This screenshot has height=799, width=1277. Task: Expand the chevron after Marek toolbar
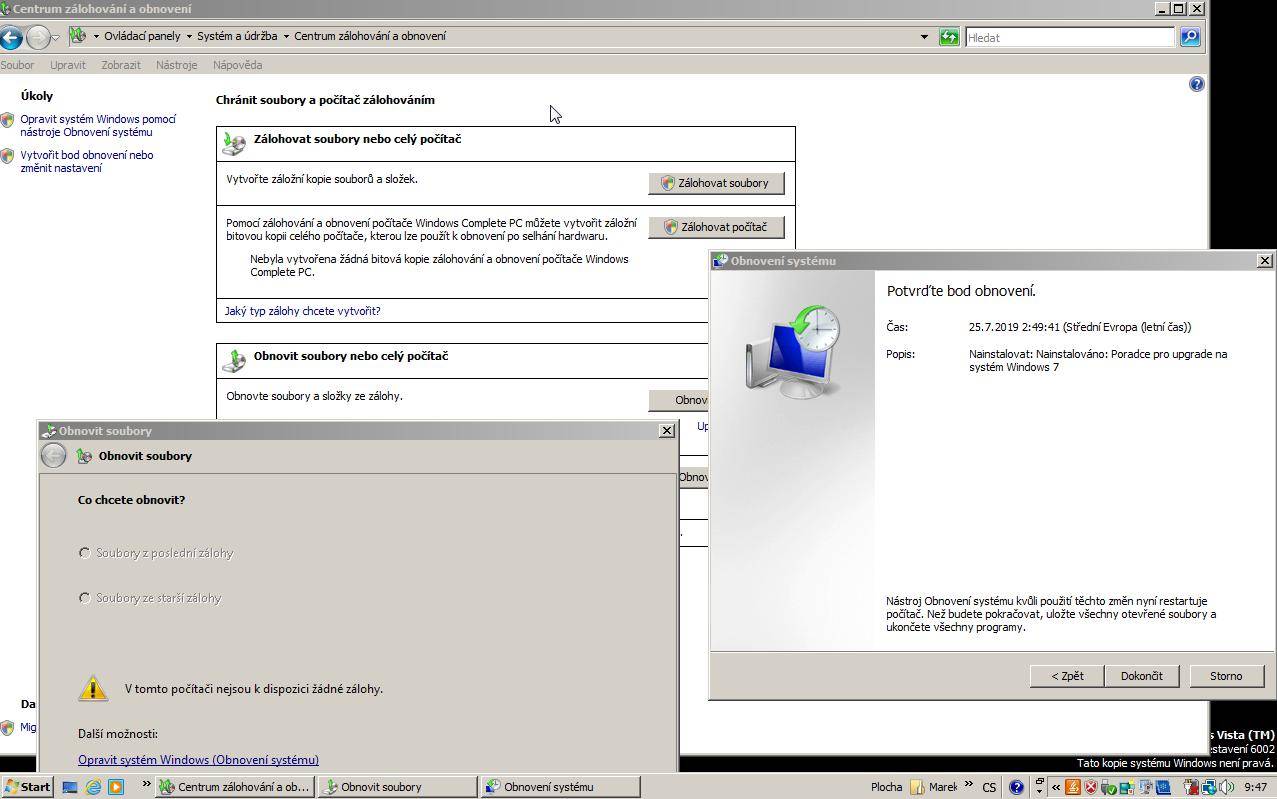click(969, 784)
